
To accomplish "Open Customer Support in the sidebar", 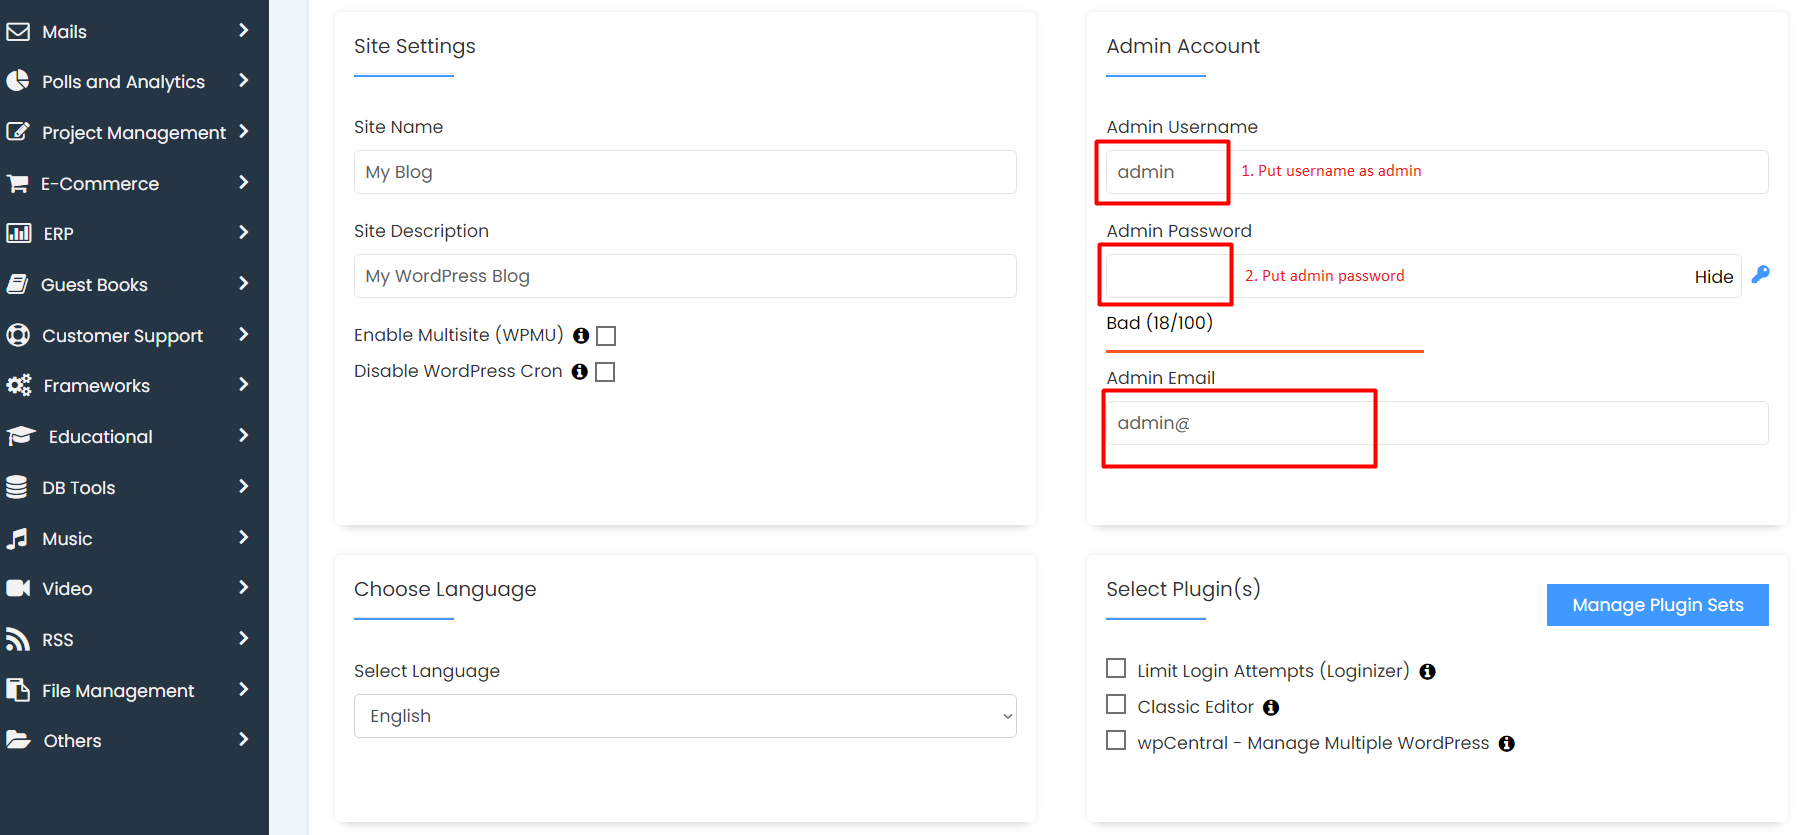I will click(x=122, y=336).
